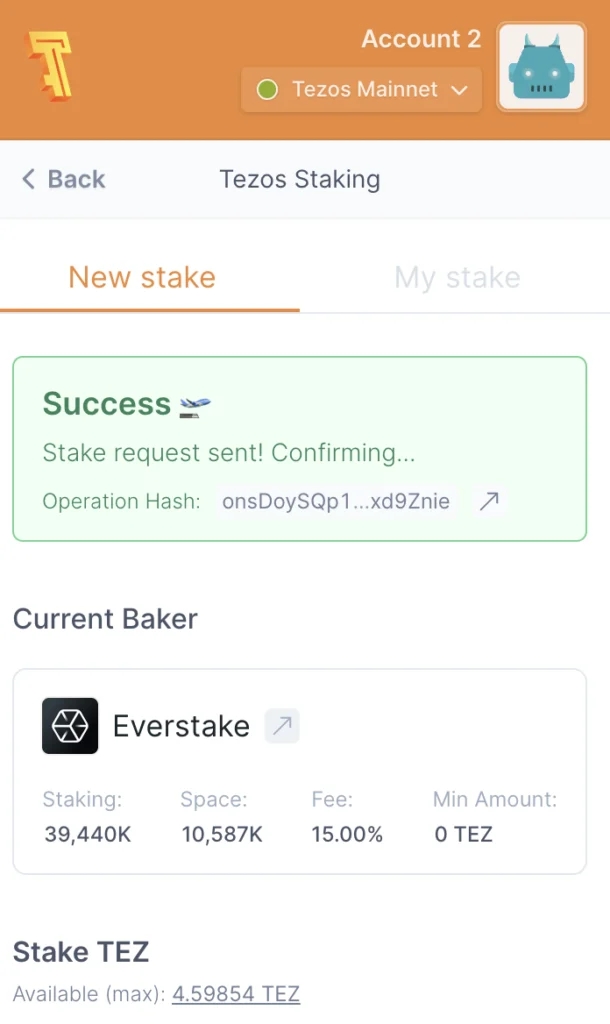Click the Everstake baker logo
Screen dimensions: 610x1024
(70, 725)
